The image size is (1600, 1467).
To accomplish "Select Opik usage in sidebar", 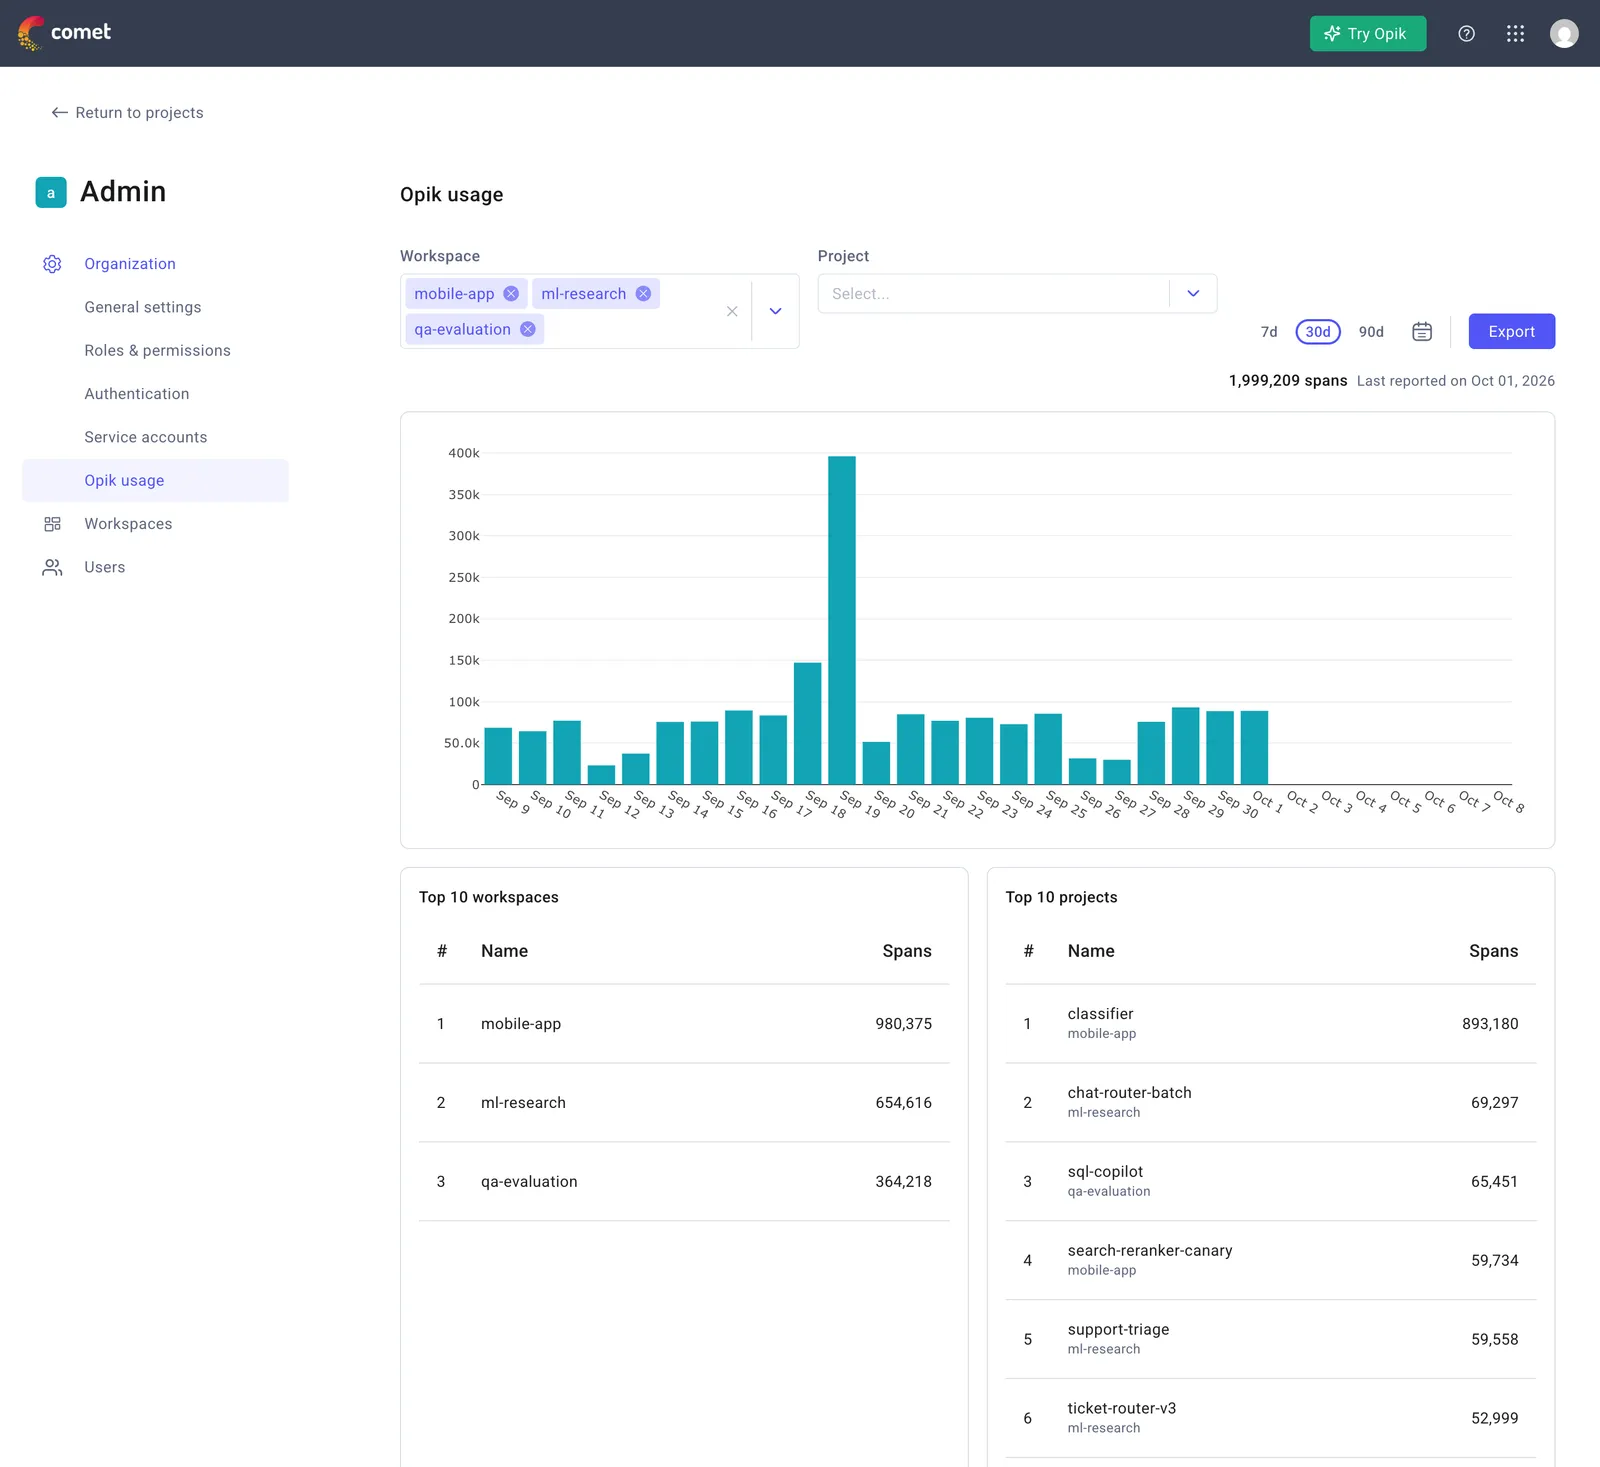I will (x=155, y=481).
